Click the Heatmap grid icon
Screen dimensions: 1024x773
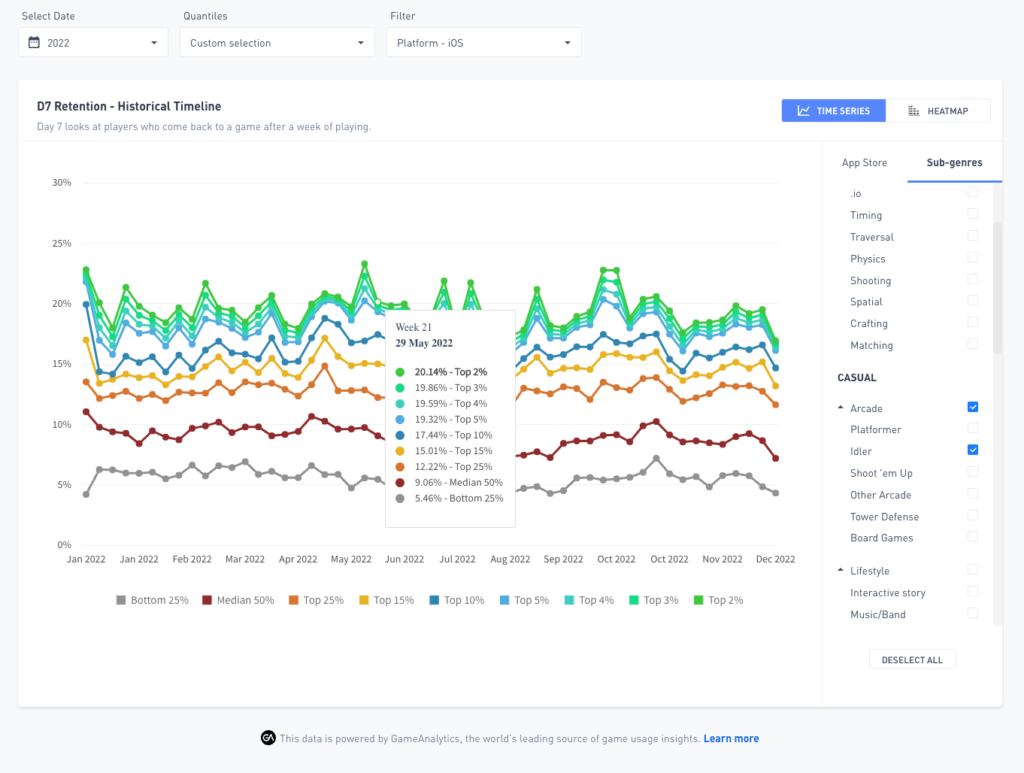point(914,111)
